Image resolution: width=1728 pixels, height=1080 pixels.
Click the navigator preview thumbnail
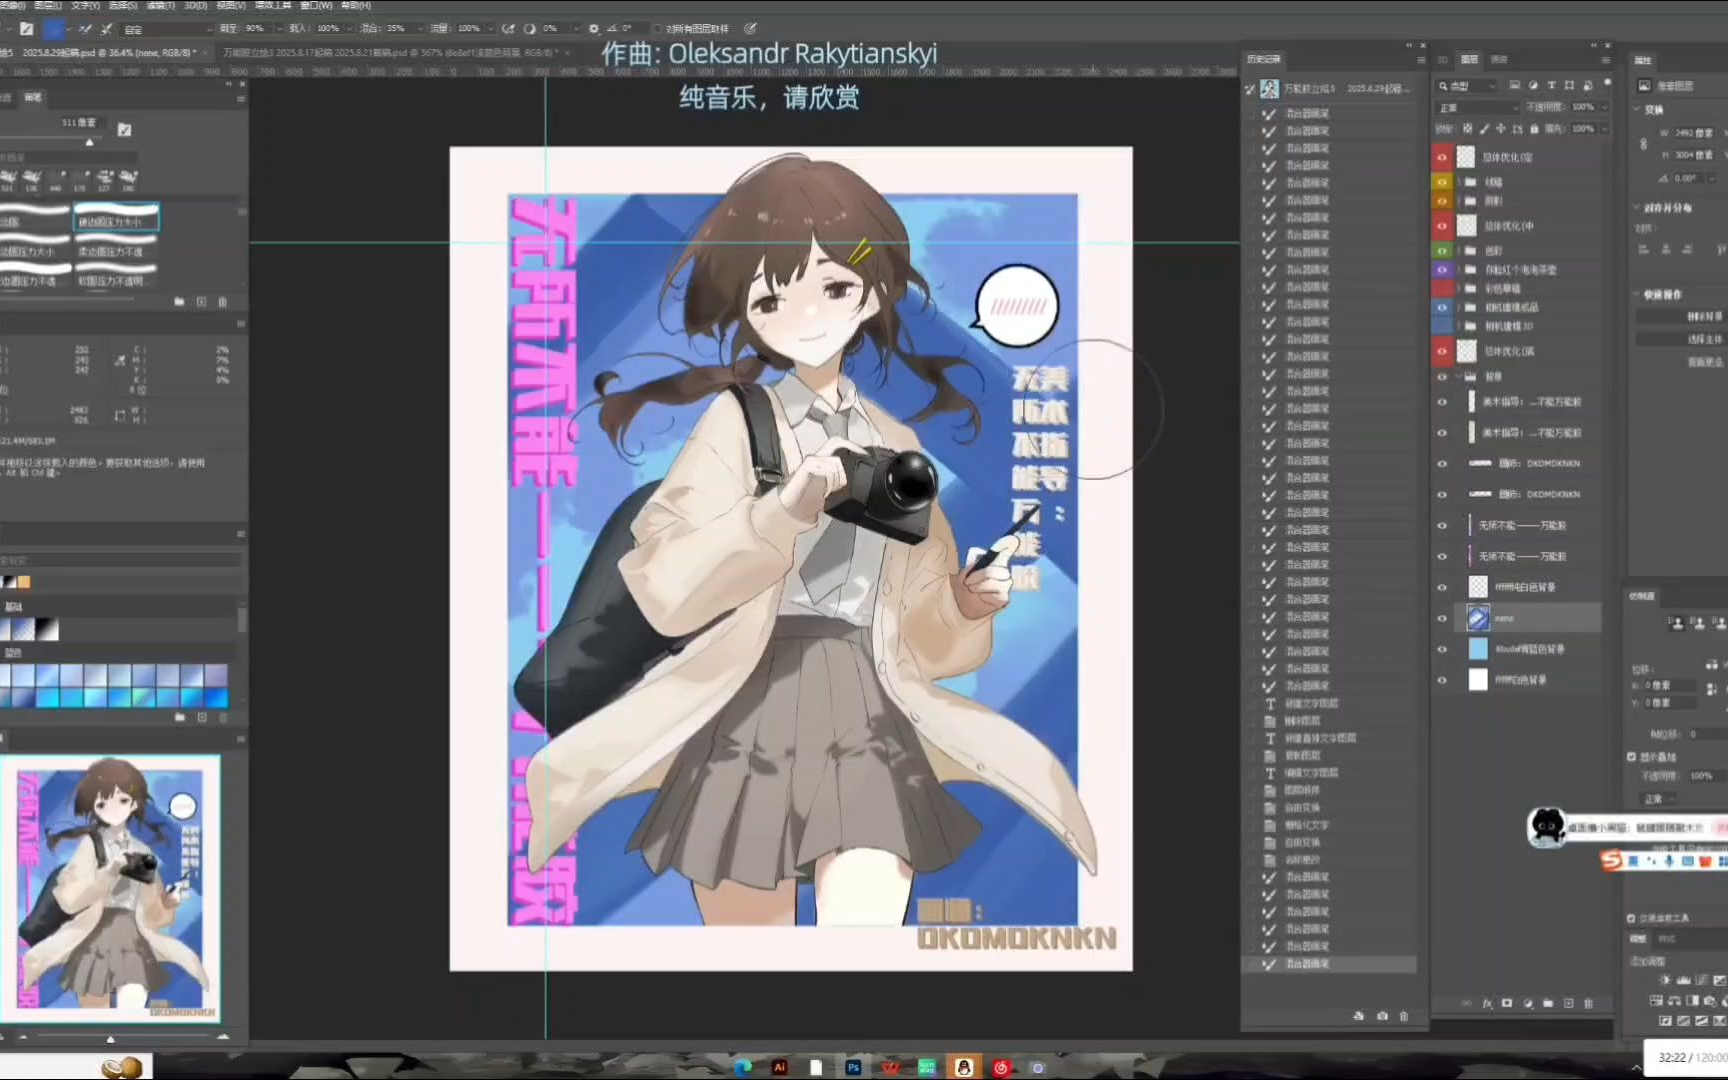(x=111, y=888)
